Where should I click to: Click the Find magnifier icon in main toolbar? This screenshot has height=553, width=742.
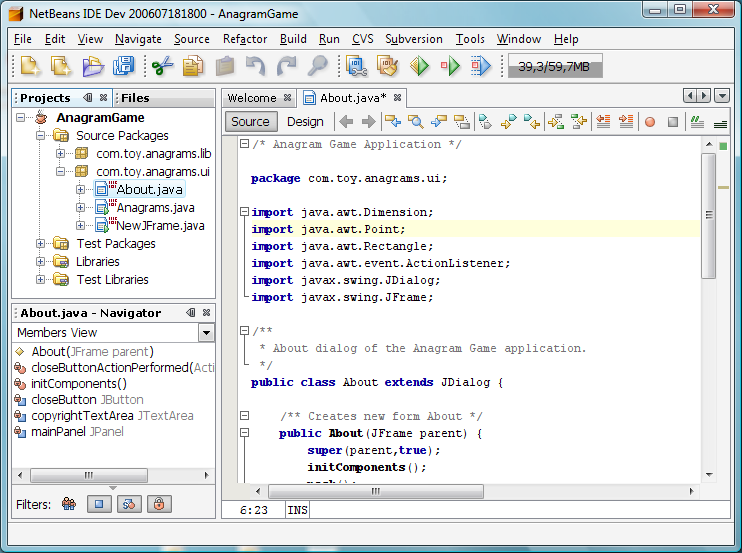point(317,66)
